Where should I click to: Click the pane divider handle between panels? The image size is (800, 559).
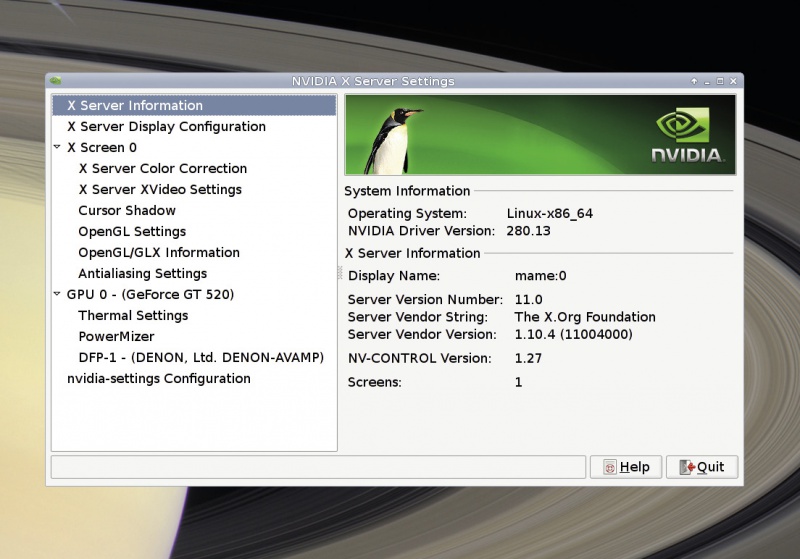[340, 273]
